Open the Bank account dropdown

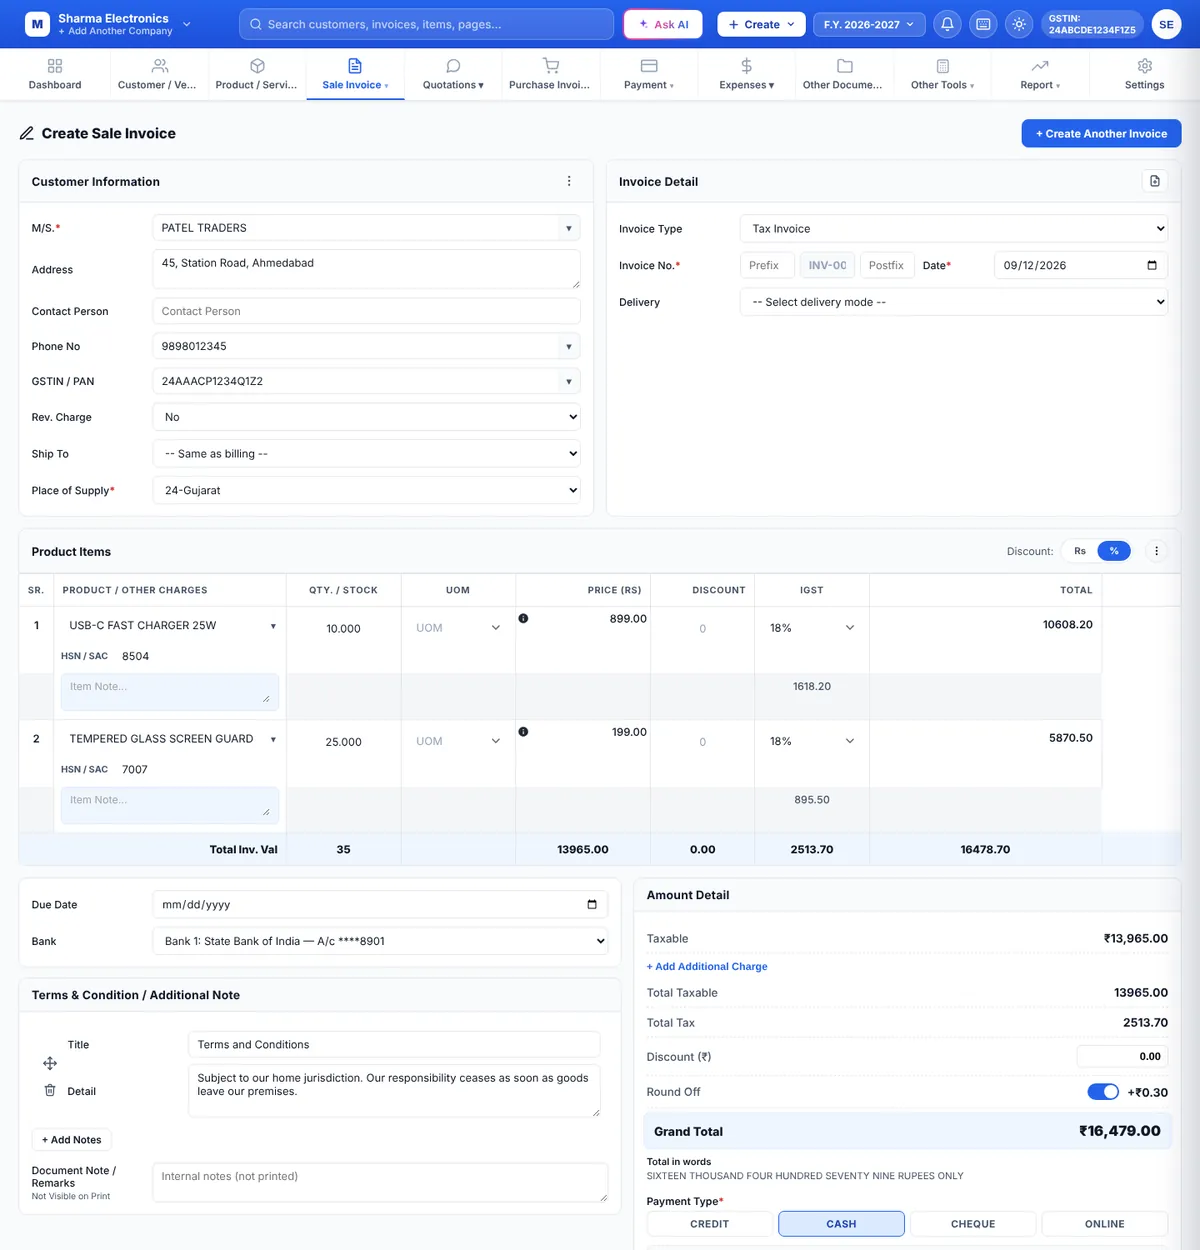coord(380,941)
